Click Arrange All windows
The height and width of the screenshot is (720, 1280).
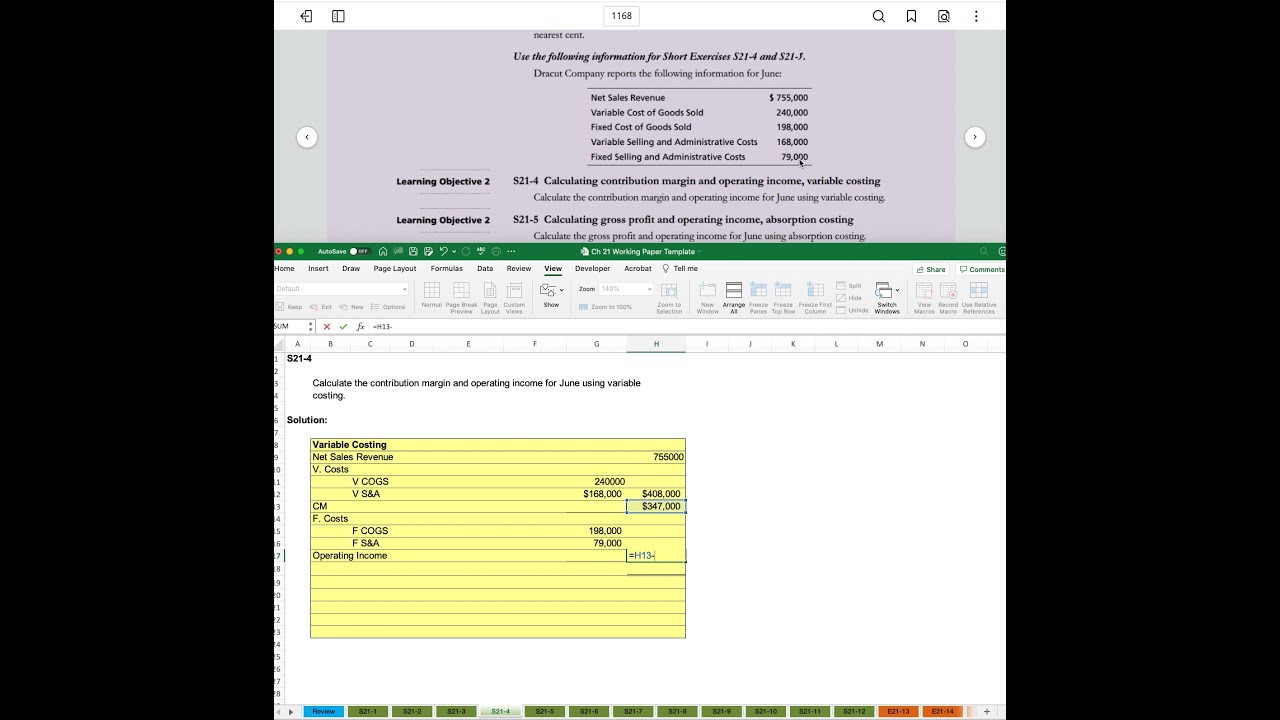[x=734, y=298]
